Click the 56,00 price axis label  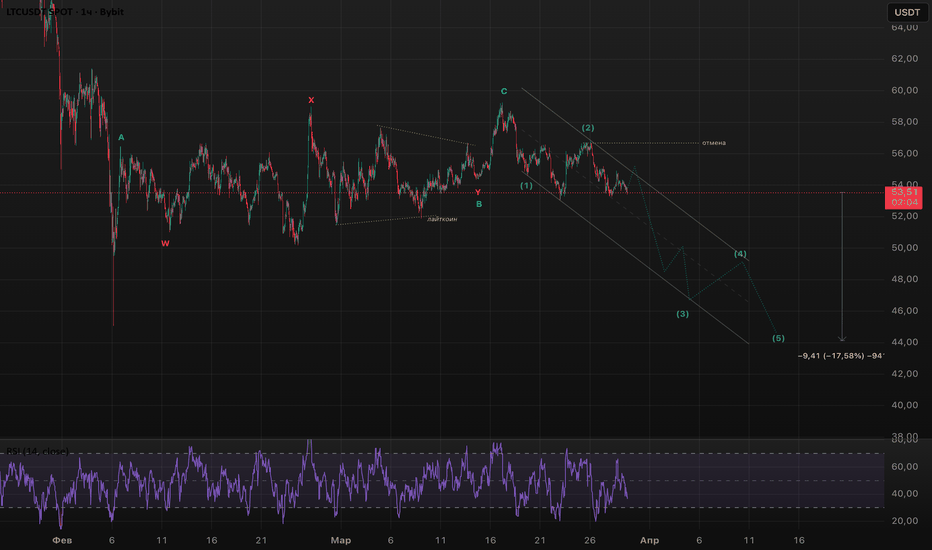[905, 153]
